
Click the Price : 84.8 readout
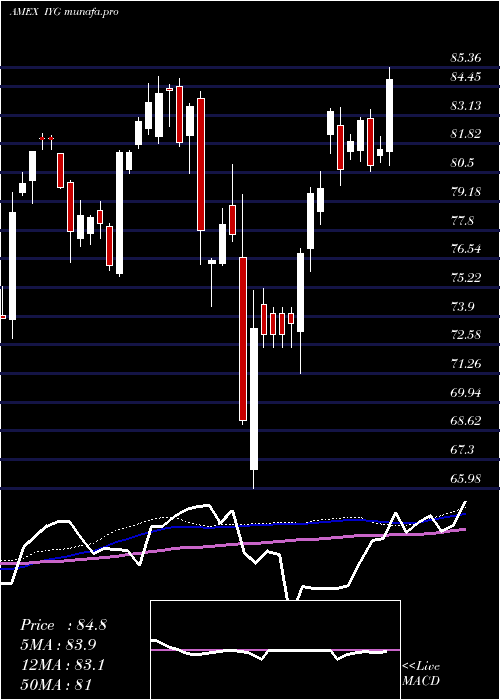pos(63,625)
